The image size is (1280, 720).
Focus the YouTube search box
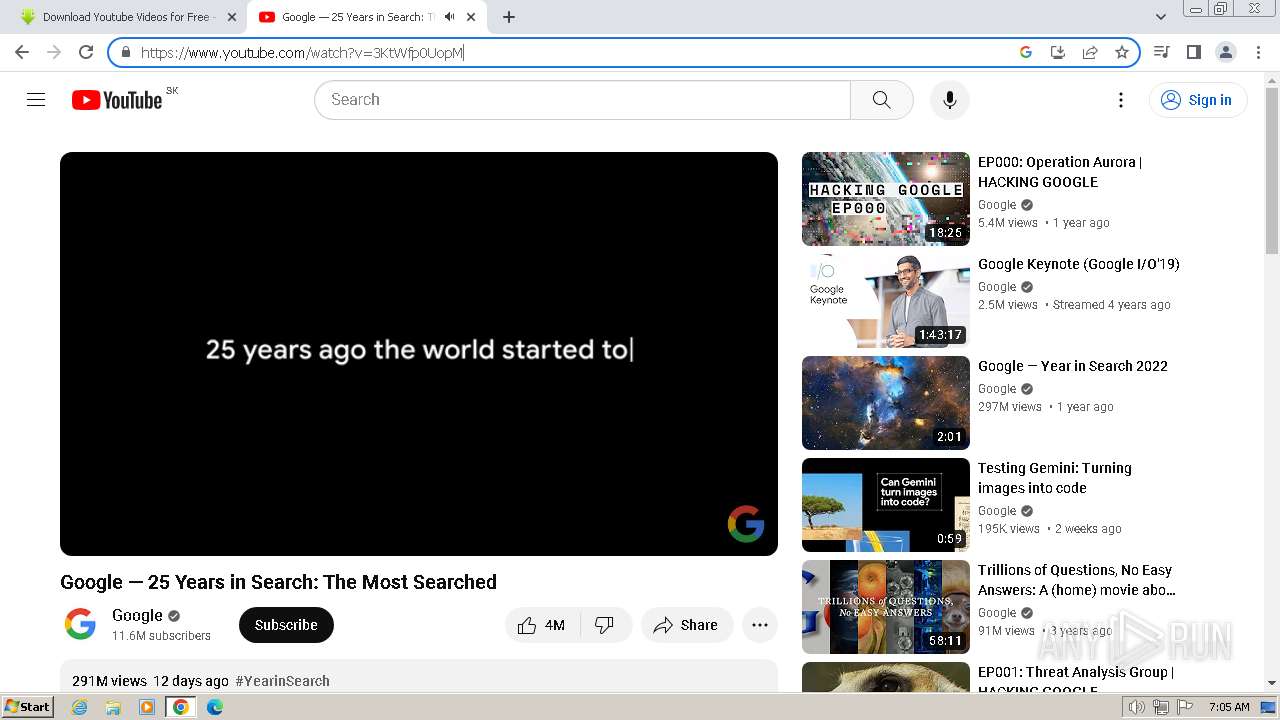[583, 100]
